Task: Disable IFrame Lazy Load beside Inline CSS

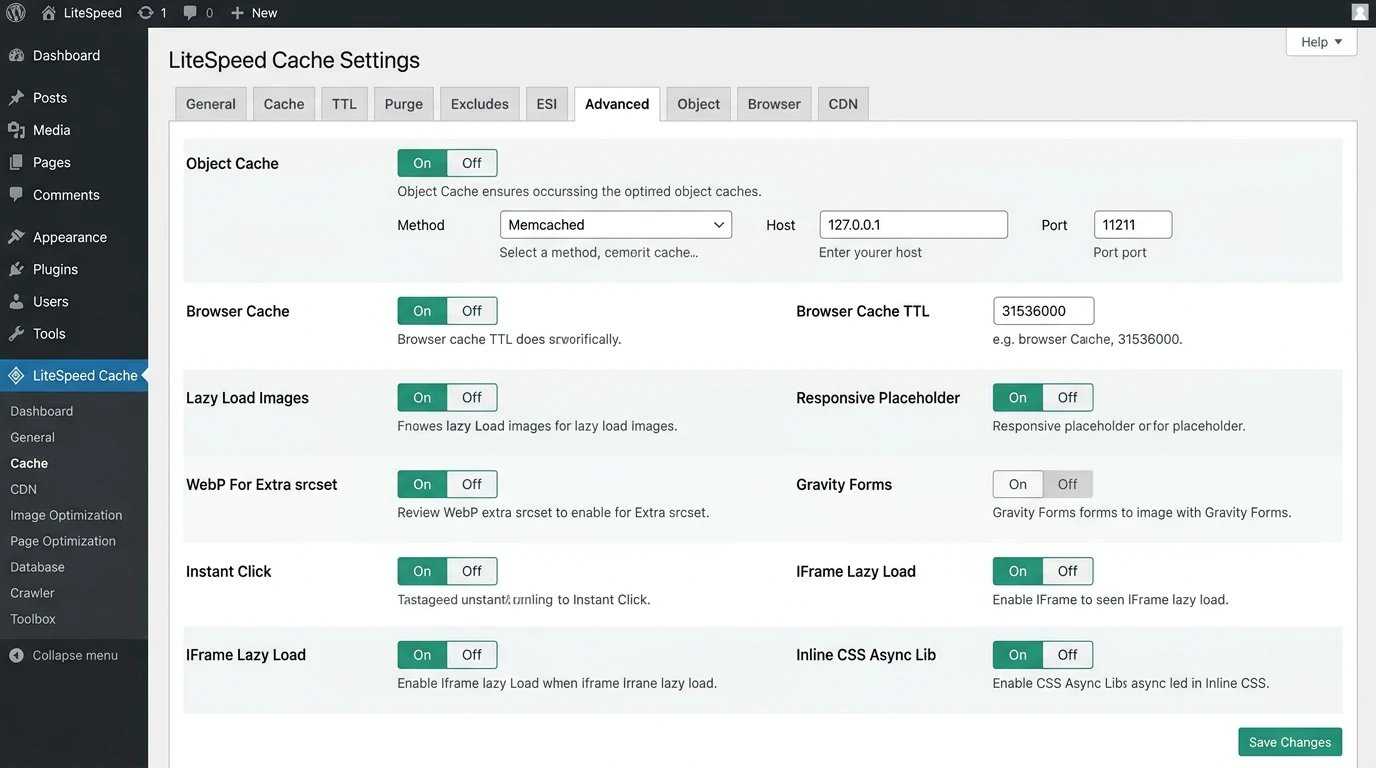Action: tap(472, 655)
